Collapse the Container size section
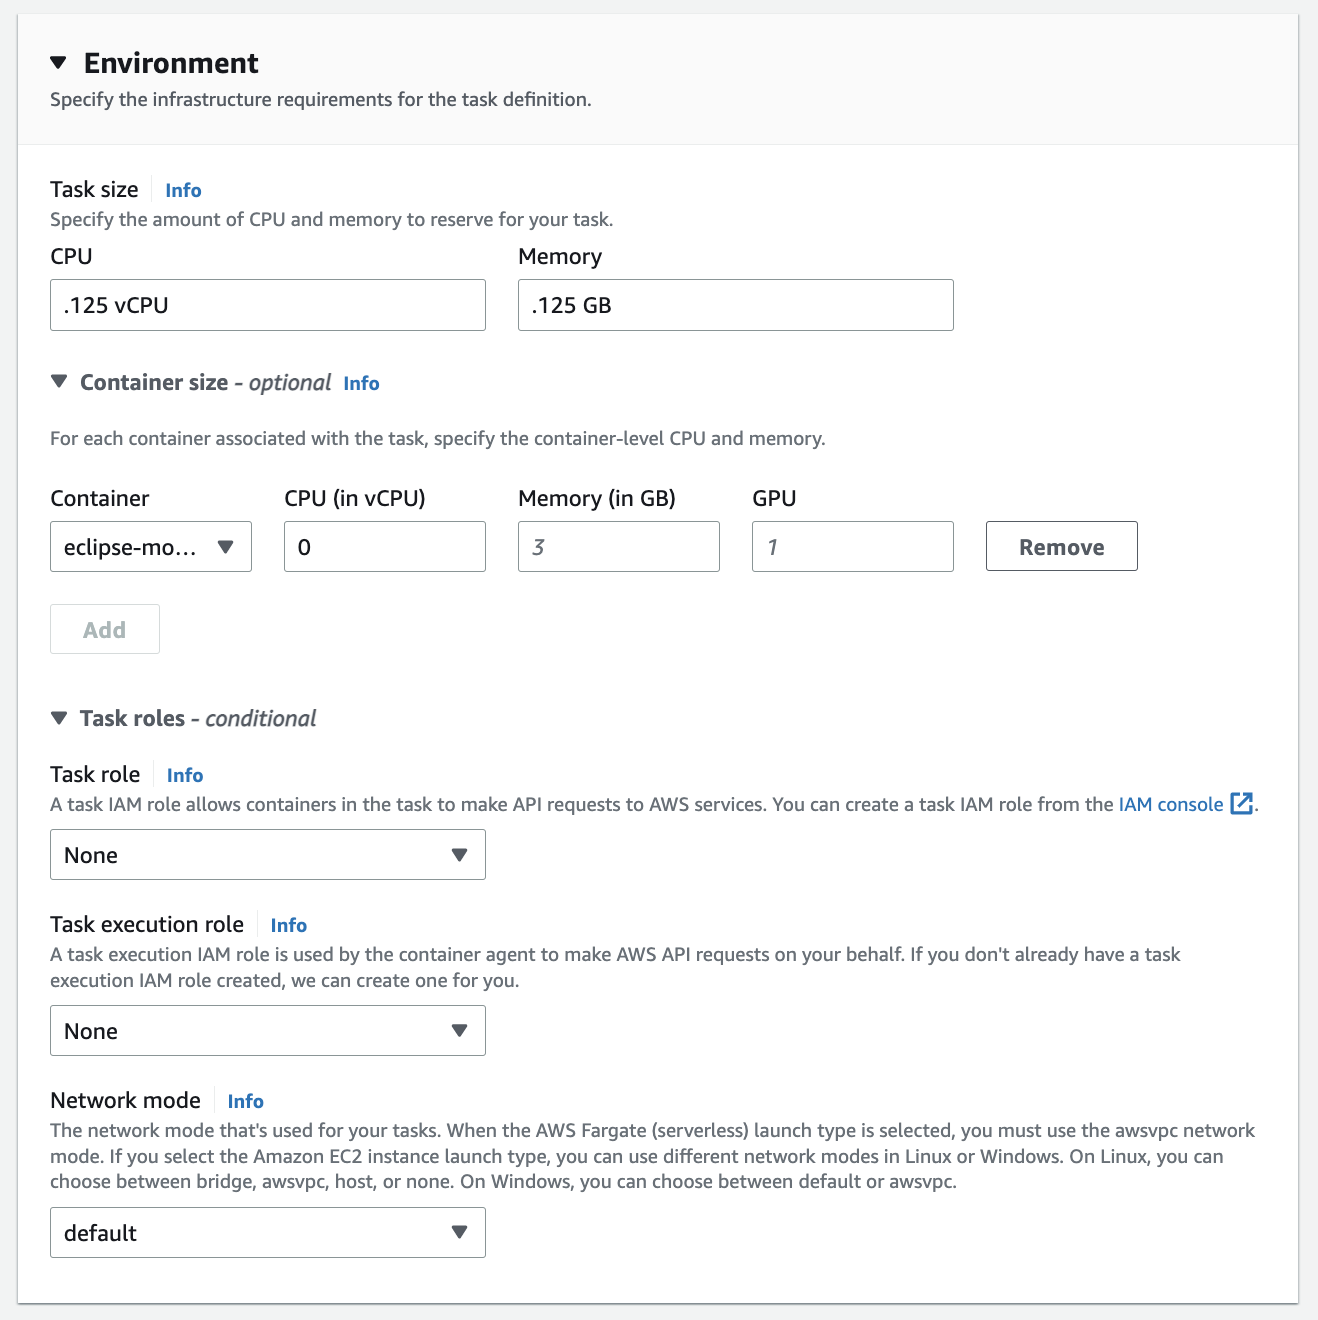Viewport: 1318px width, 1320px height. coord(60,382)
